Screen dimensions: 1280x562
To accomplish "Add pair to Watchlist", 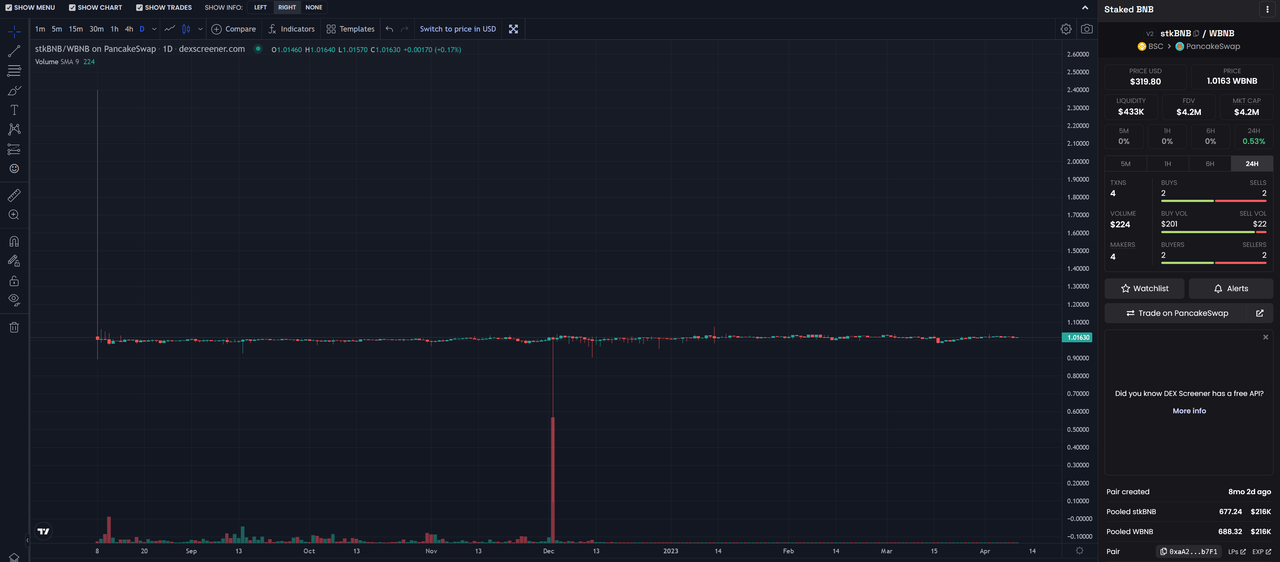I will click(1145, 288).
